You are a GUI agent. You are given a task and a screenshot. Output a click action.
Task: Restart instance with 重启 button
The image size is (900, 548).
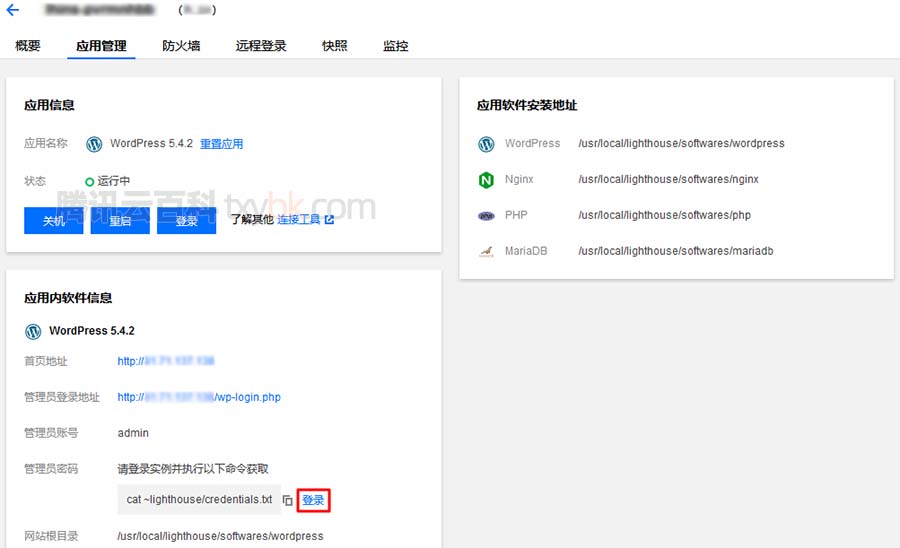(120, 221)
